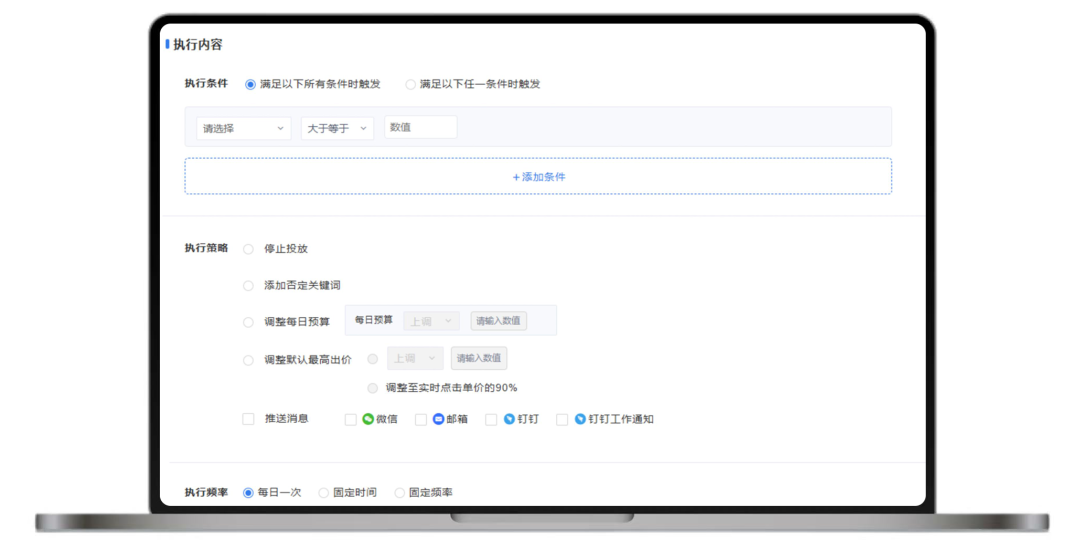Set execution frequency to 固定时间

324,493
